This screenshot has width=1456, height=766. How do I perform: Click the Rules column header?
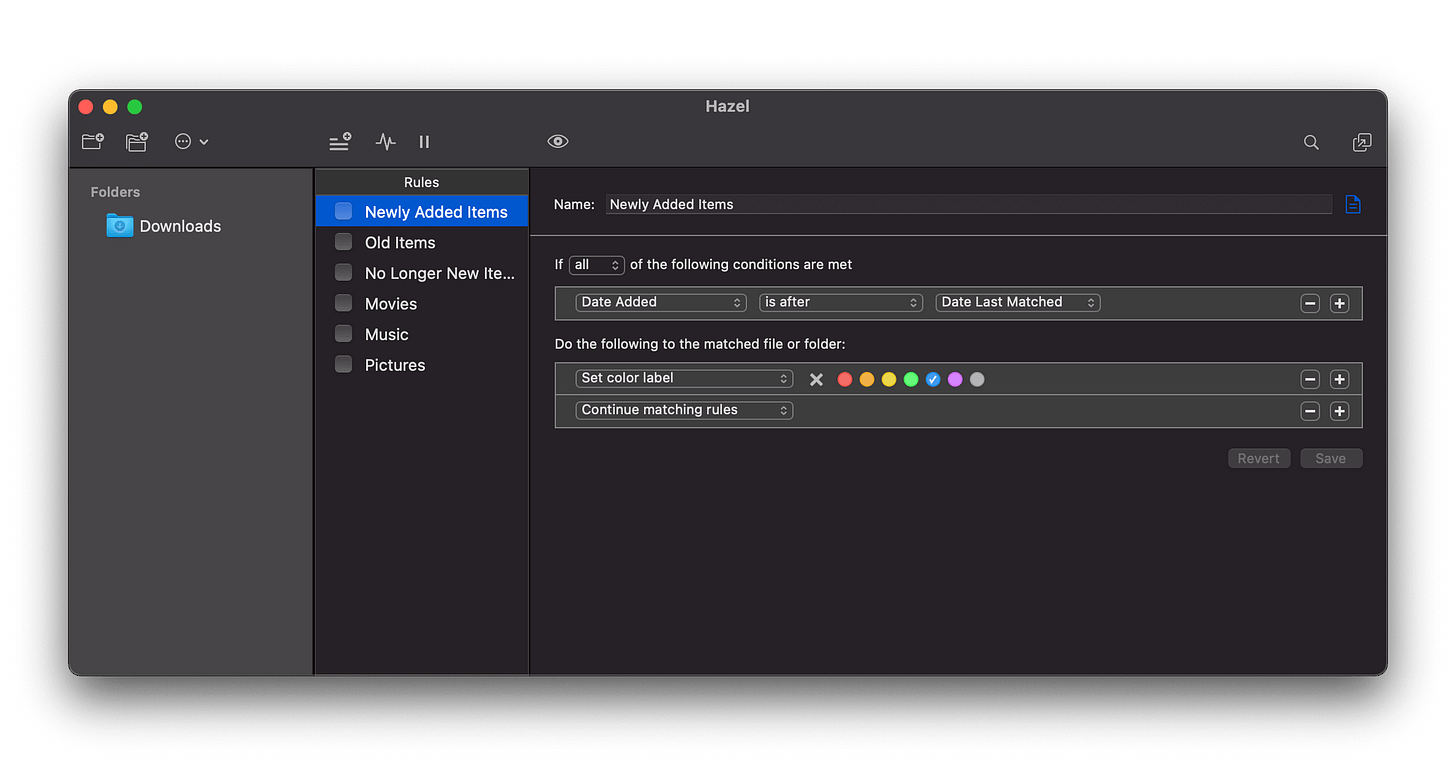click(x=421, y=182)
